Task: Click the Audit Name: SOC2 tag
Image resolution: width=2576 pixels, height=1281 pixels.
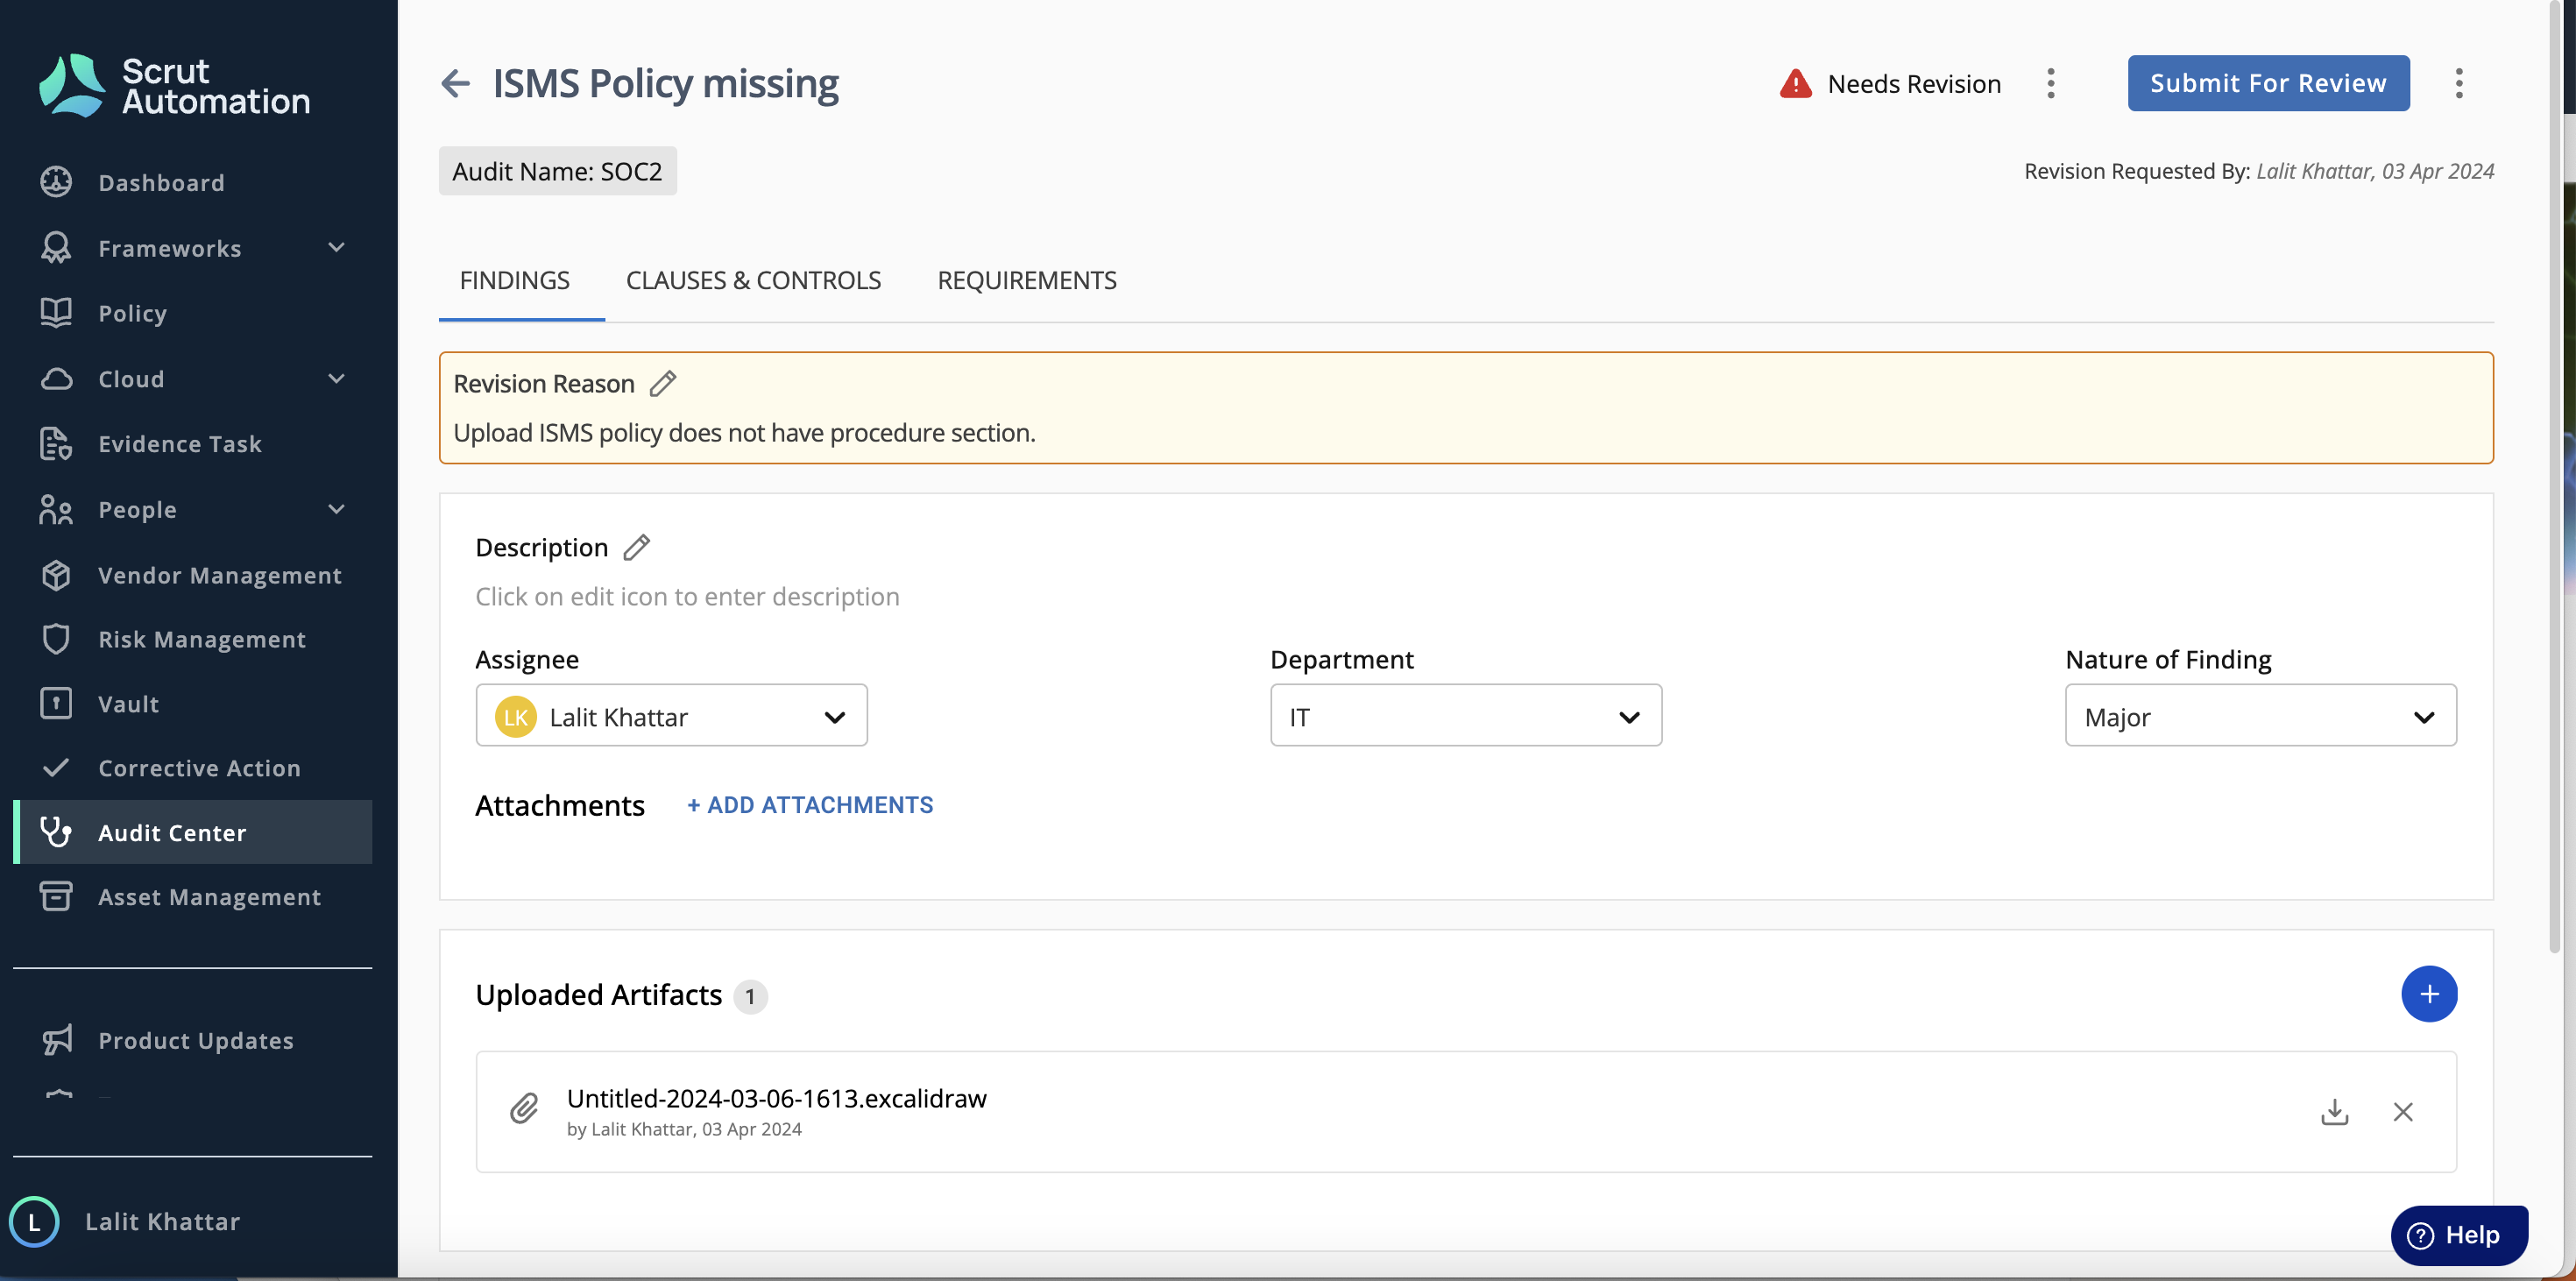Action: click(557, 171)
